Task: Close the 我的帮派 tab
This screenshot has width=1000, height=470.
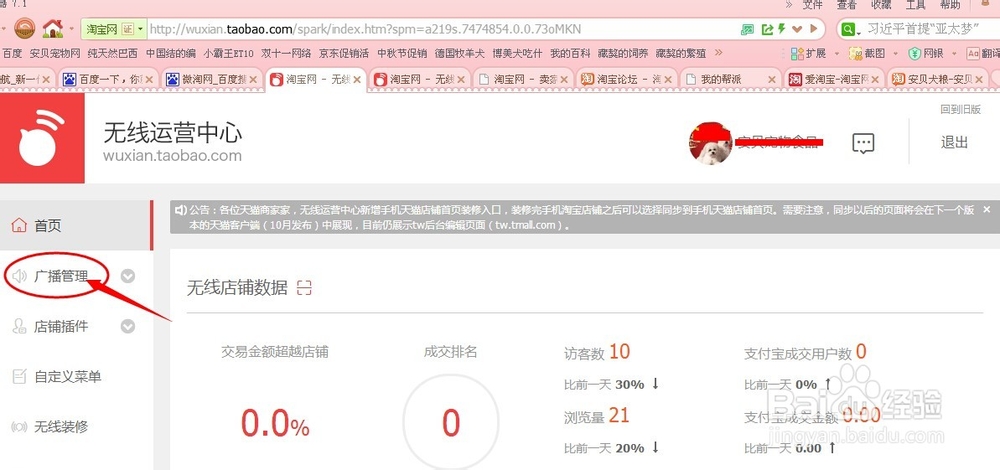Action: 772,80
